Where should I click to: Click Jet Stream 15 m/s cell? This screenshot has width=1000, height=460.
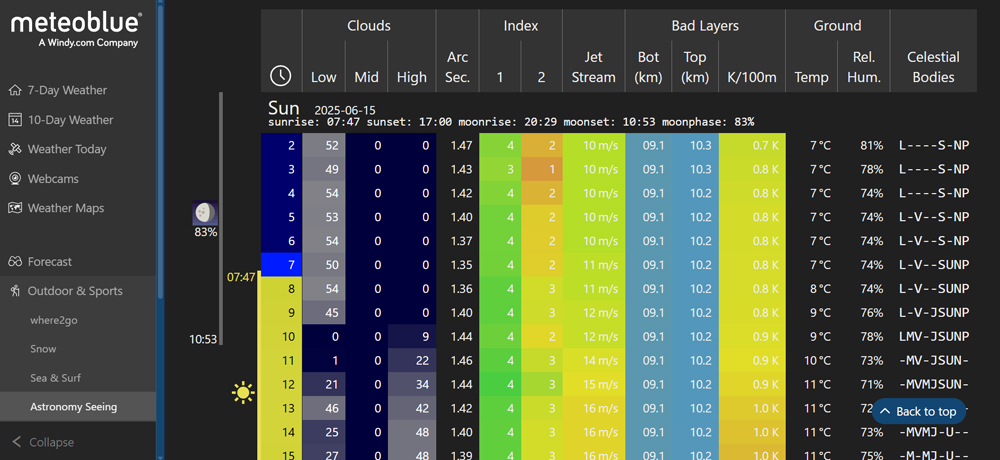[594, 384]
